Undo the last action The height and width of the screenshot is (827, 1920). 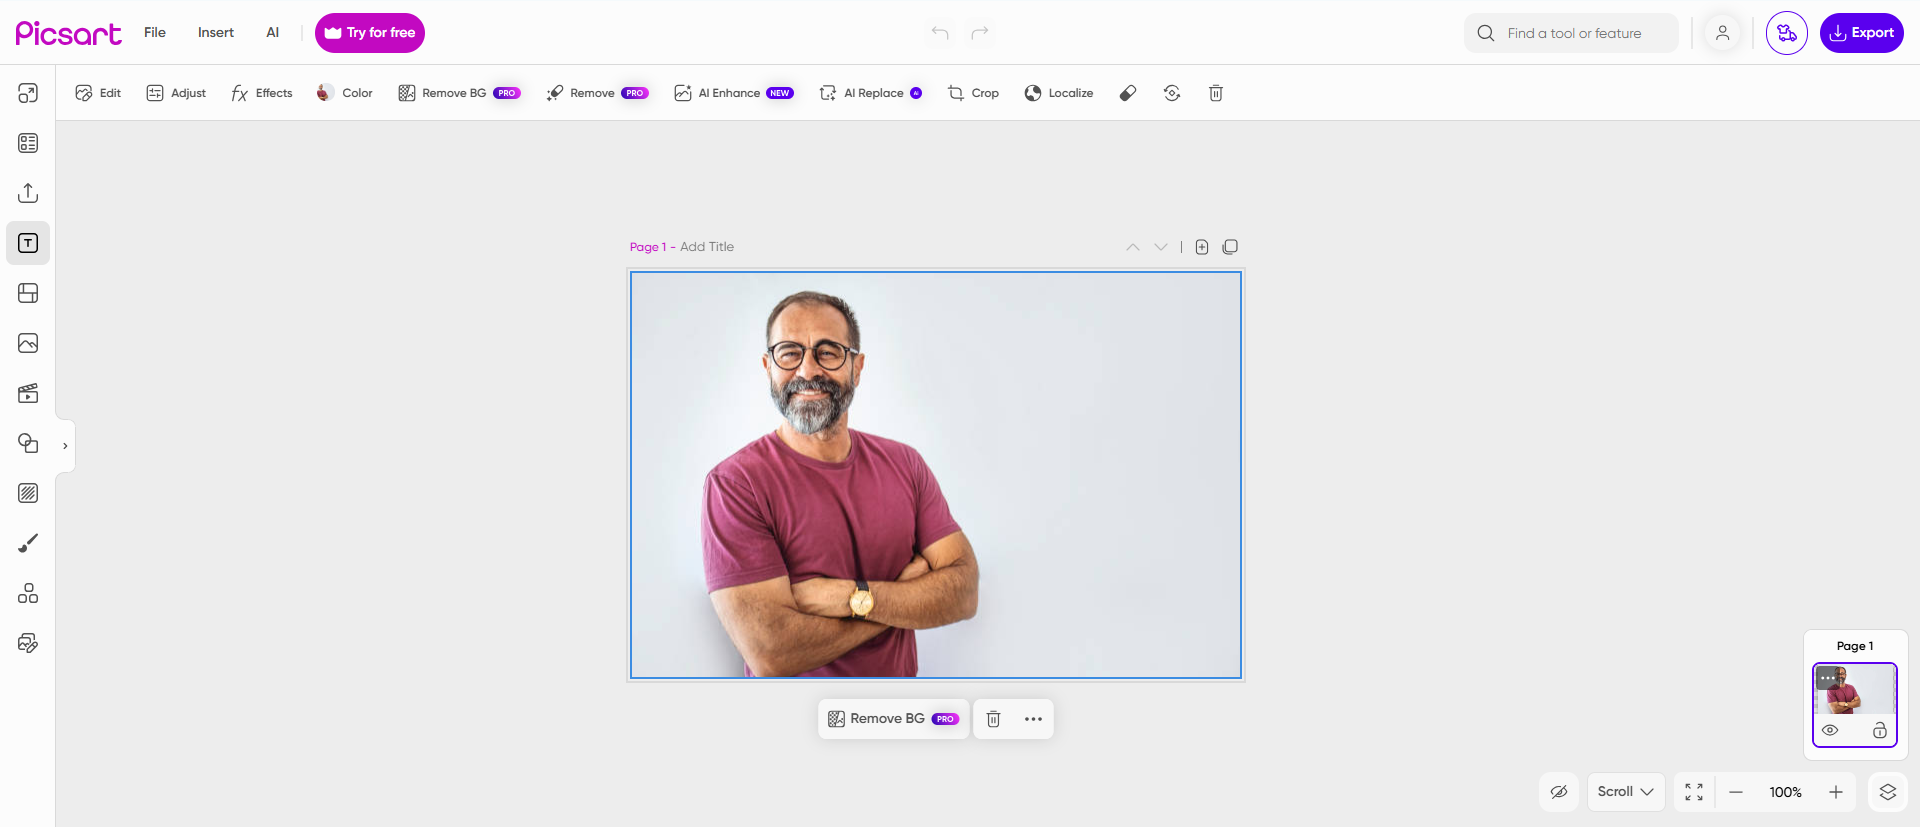pos(940,33)
